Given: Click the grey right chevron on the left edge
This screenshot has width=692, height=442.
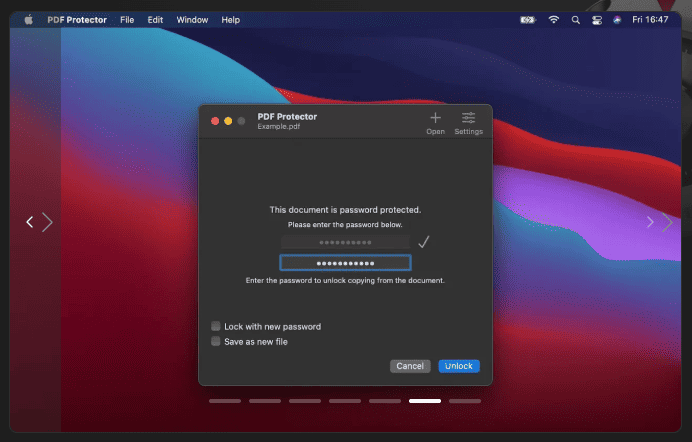Looking at the screenshot, I should [x=47, y=222].
